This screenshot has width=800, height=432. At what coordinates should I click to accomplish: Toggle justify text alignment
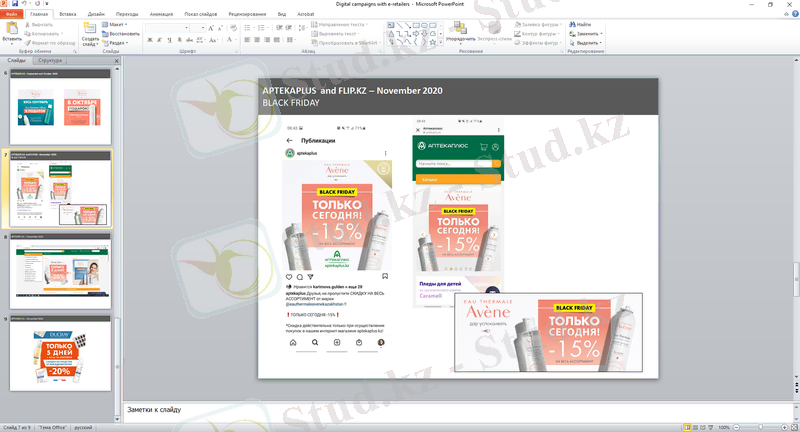click(x=277, y=40)
